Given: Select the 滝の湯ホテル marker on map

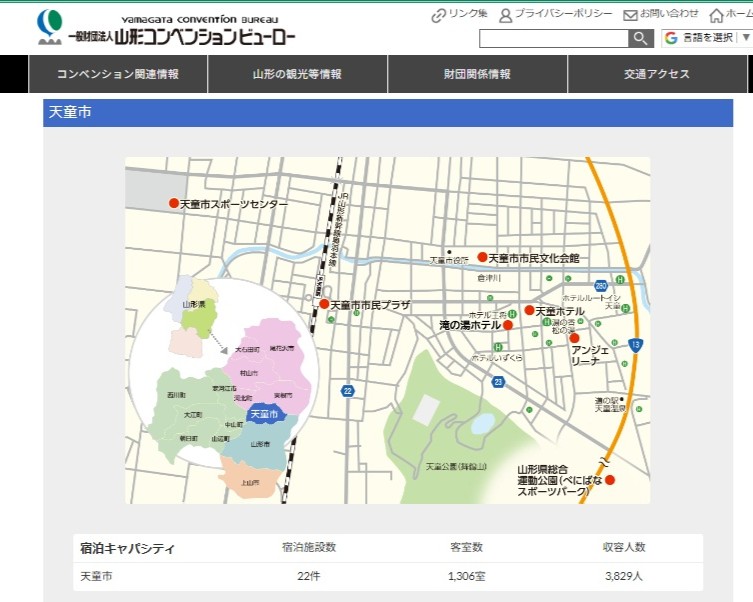Looking at the screenshot, I should [508, 325].
